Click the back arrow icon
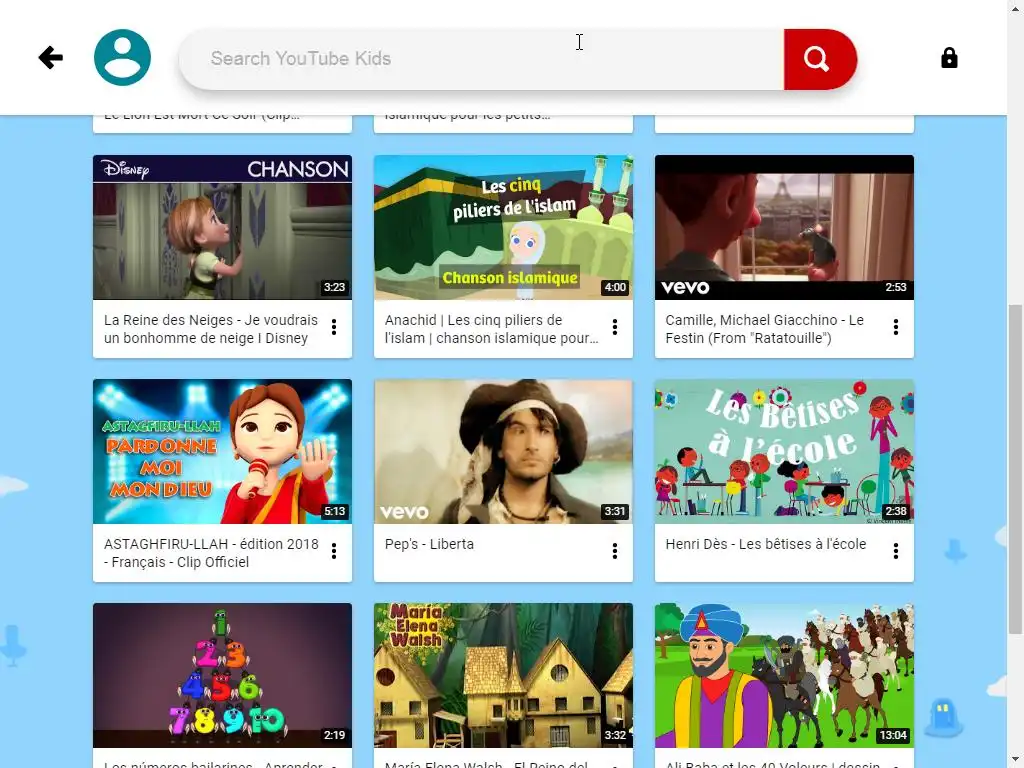The height and width of the screenshot is (768, 1024). coord(50,57)
